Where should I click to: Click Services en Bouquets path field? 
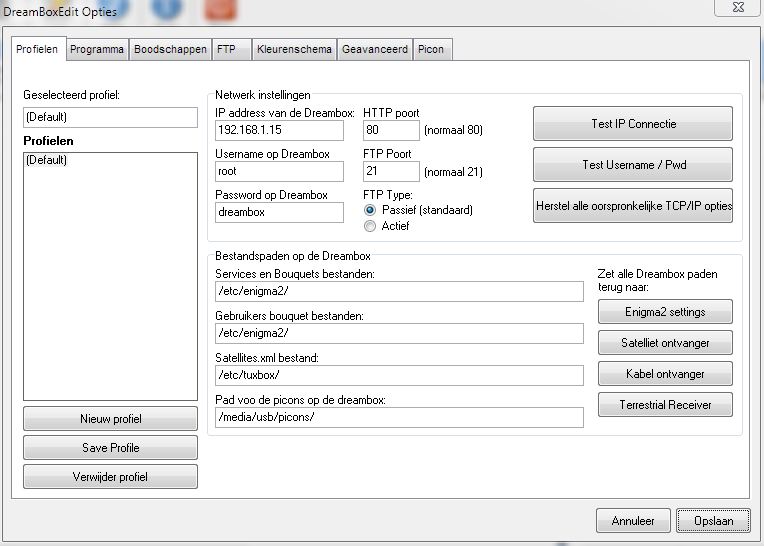pyautogui.click(x=399, y=291)
